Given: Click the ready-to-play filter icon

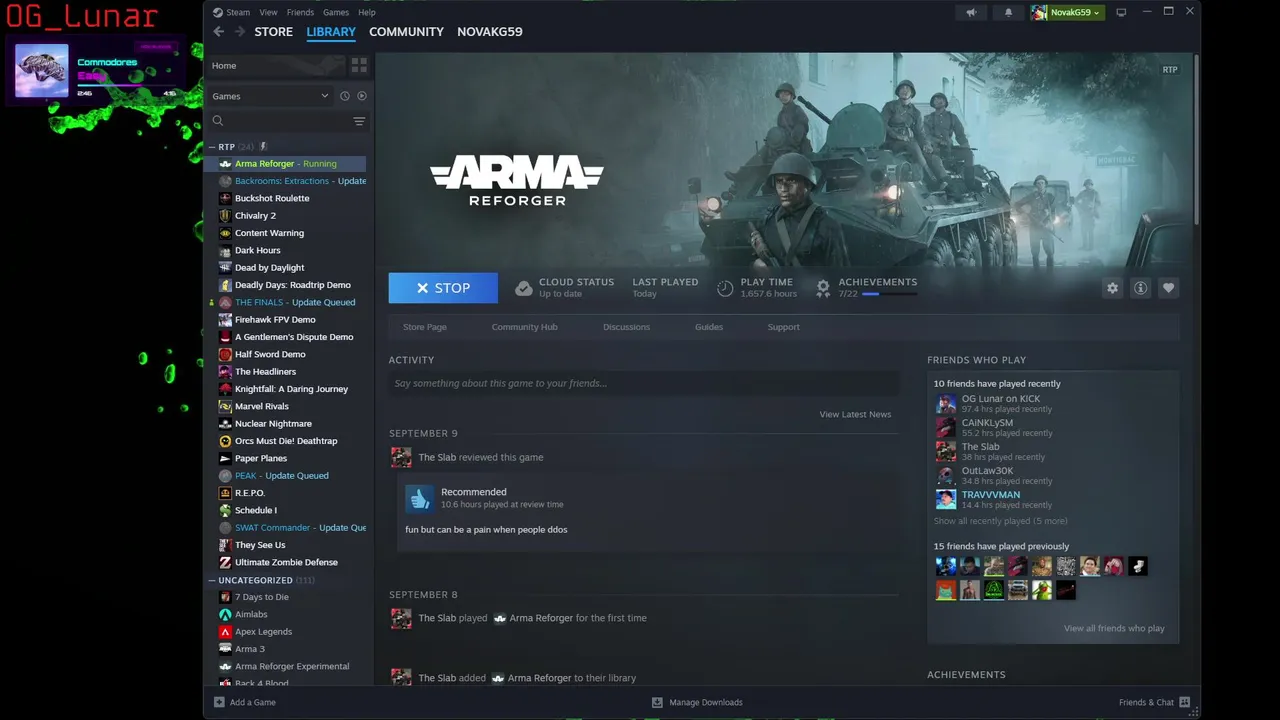Looking at the screenshot, I should tap(362, 96).
